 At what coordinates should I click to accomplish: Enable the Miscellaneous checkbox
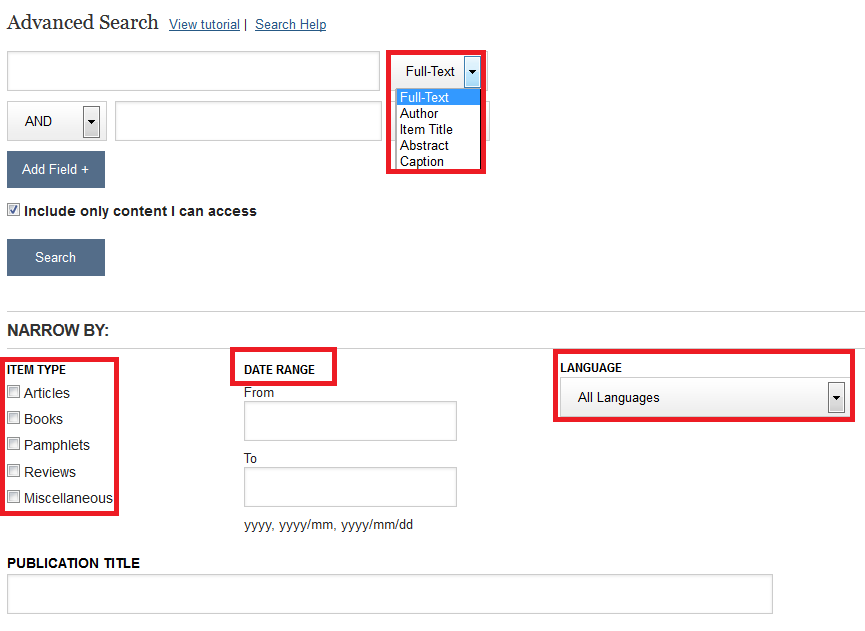(x=13, y=496)
